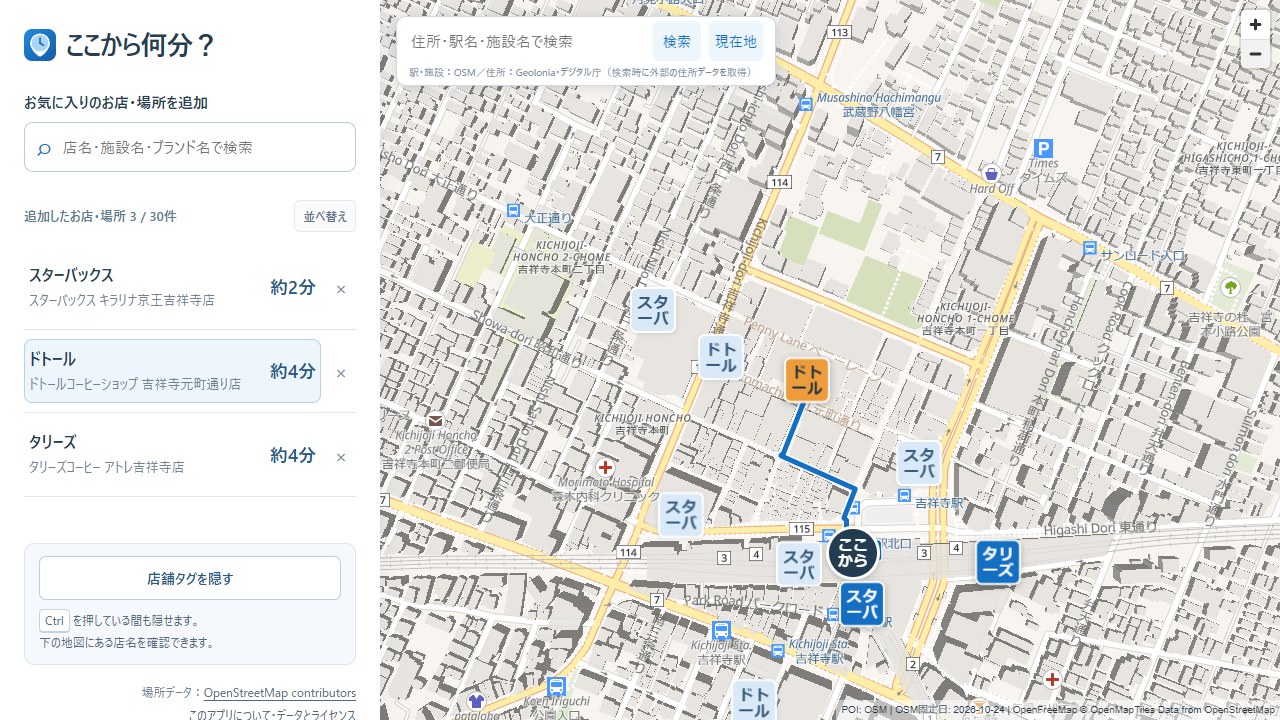This screenshot has height=720, width=1280.
Task: Remove タリーズ from the list
Action: (x=341, y=457)
